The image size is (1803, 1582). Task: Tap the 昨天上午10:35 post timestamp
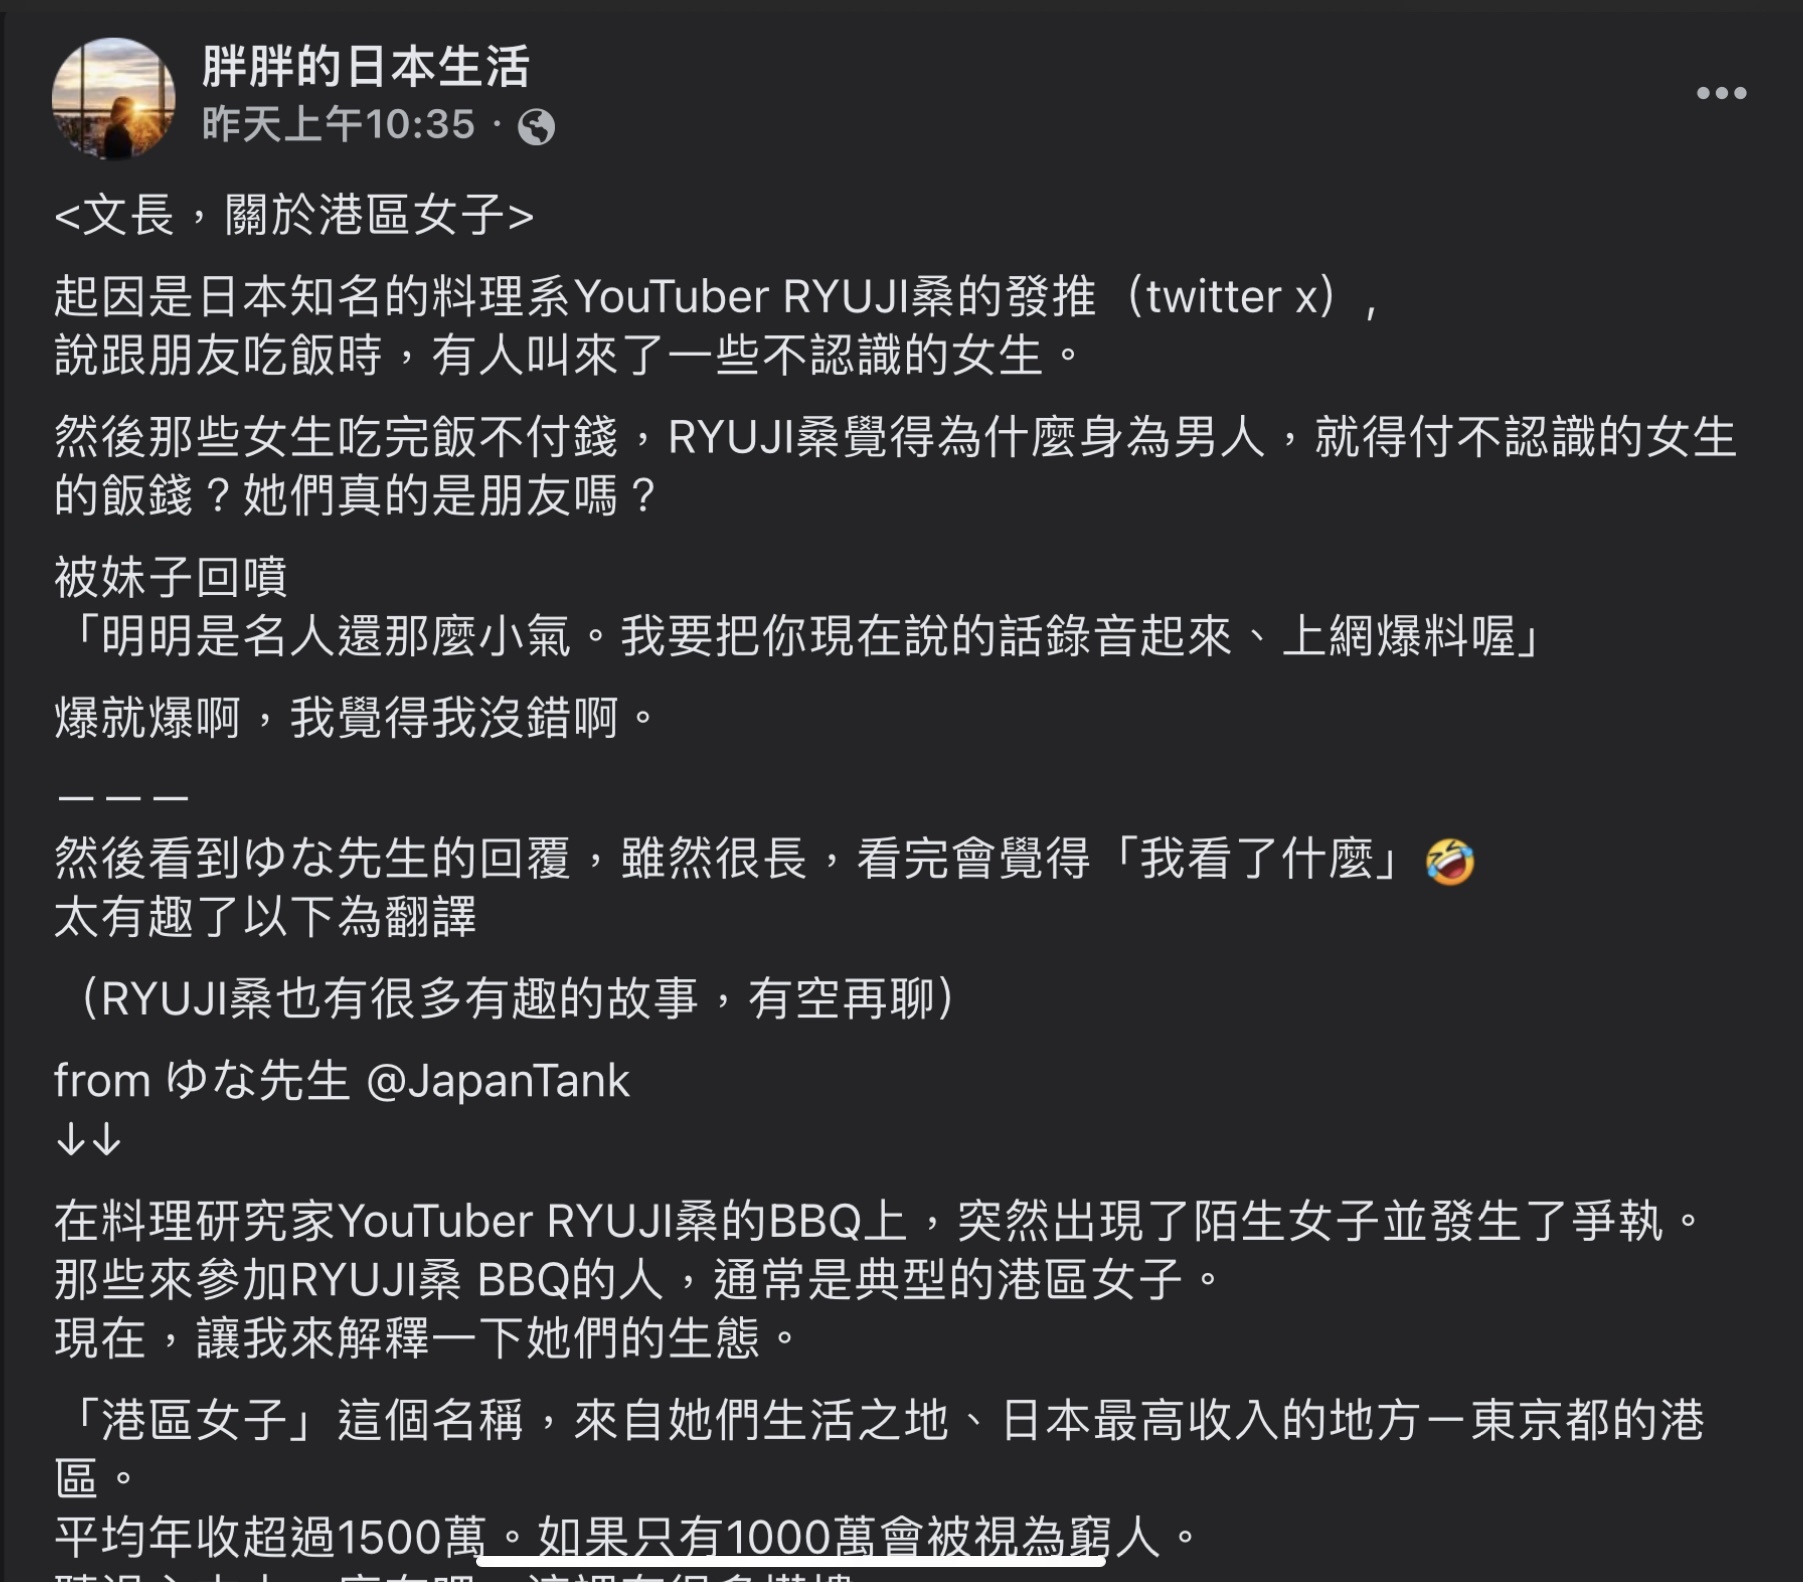coord(338,125)
